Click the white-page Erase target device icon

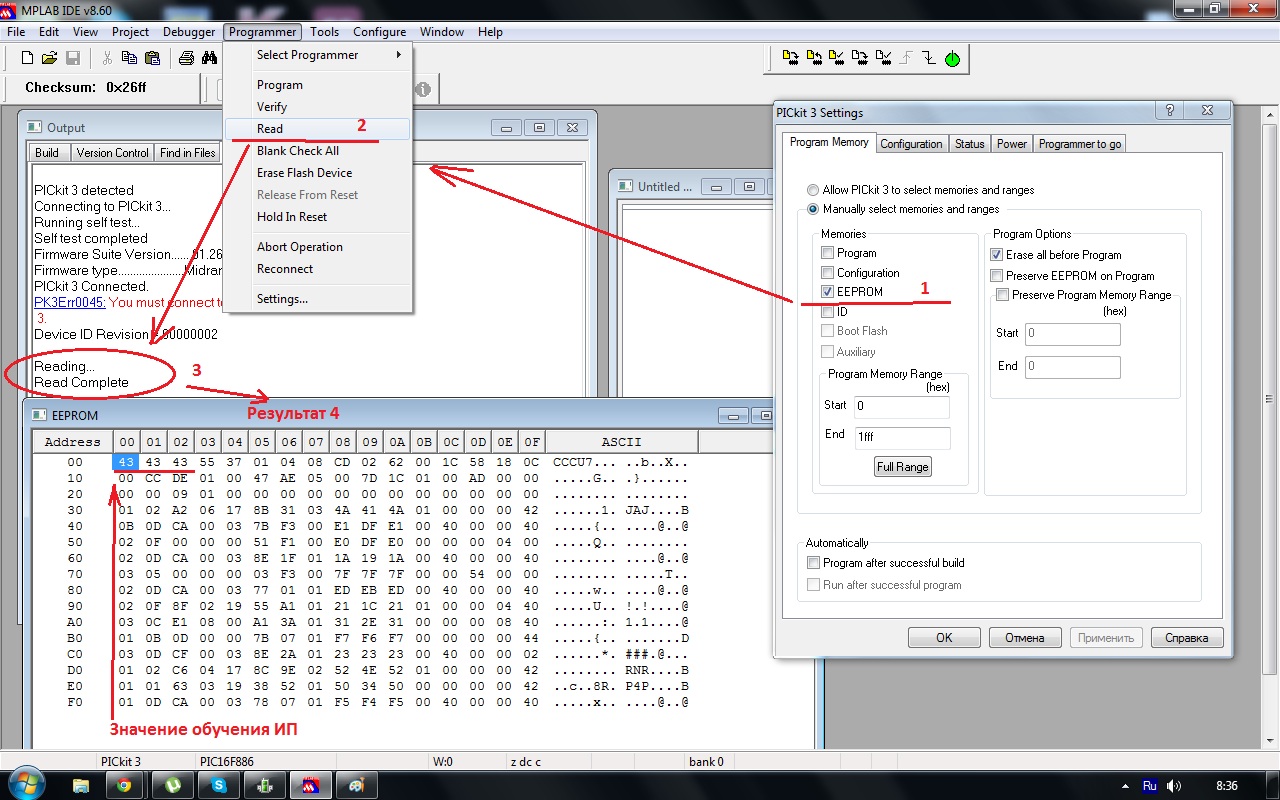(860, 59)
